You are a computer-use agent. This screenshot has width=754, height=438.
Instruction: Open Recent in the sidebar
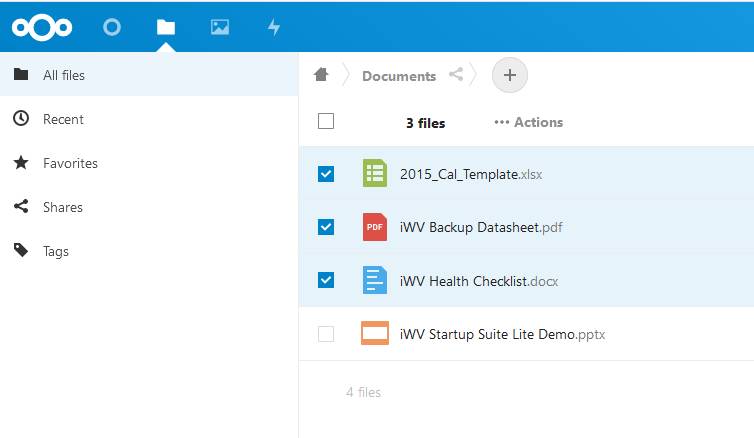(149, 119)
